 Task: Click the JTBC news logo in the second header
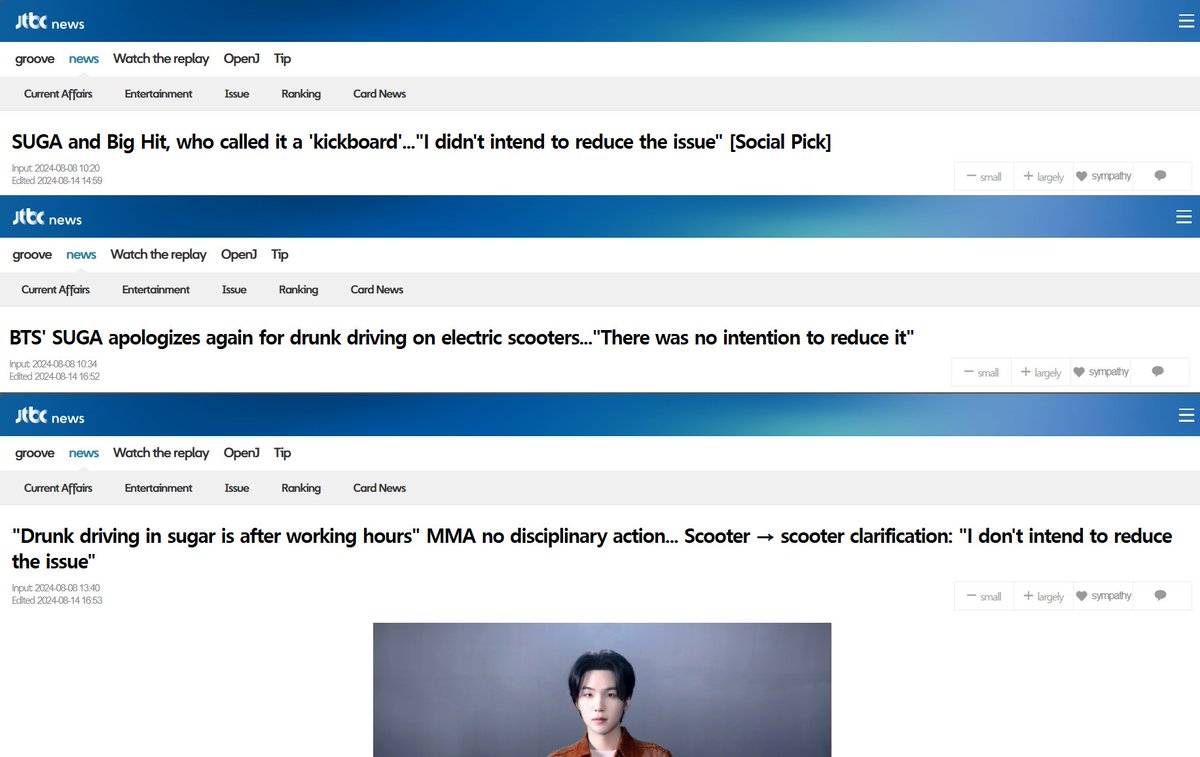47,218
